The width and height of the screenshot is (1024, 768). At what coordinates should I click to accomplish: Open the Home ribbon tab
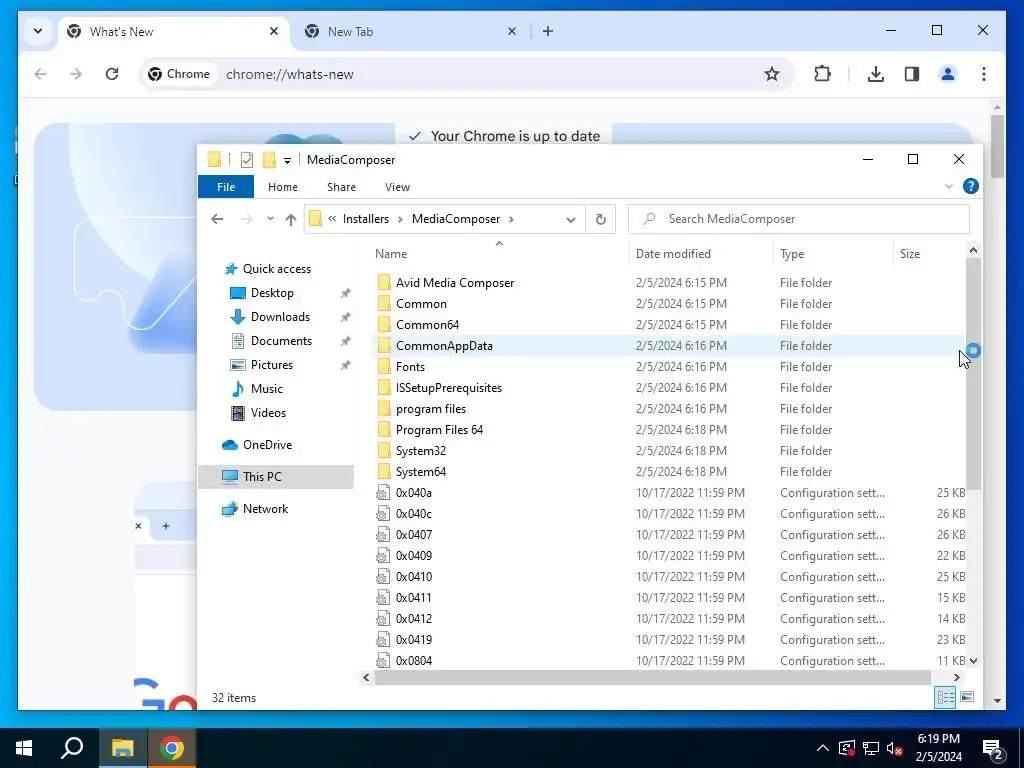click(283, 187)
